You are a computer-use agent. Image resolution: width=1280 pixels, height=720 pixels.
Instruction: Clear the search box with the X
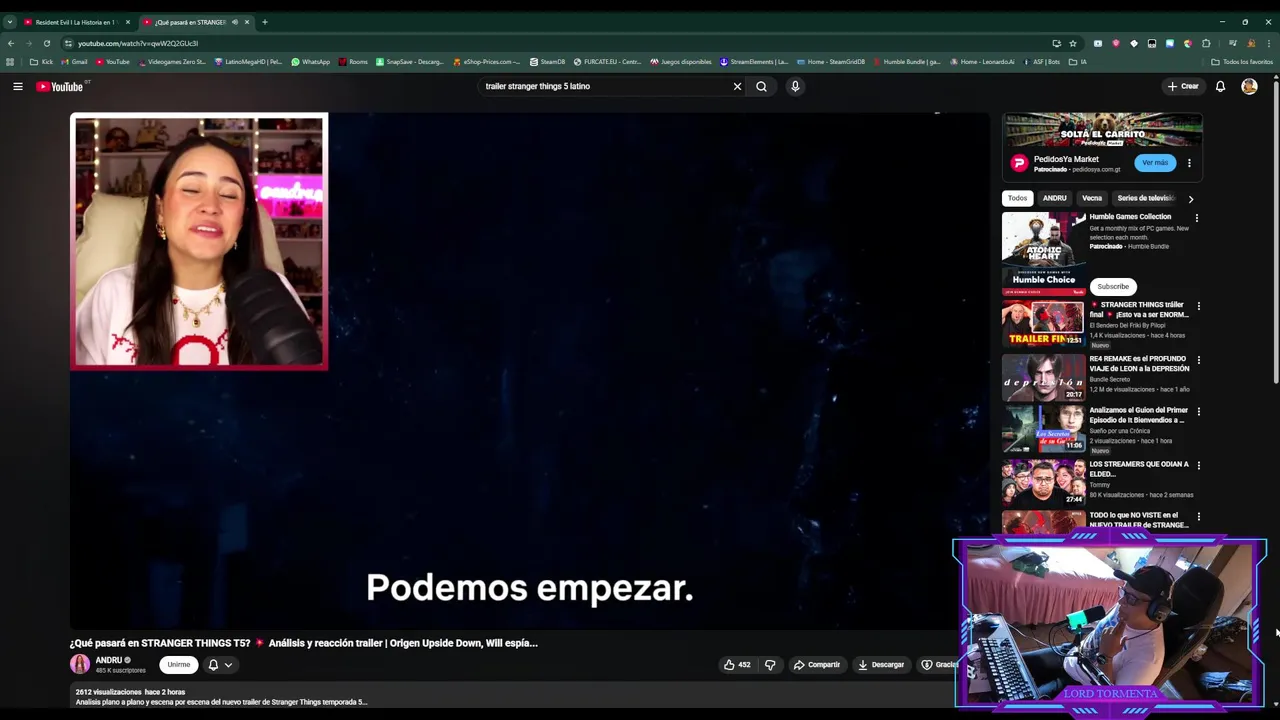click(737, 86)
